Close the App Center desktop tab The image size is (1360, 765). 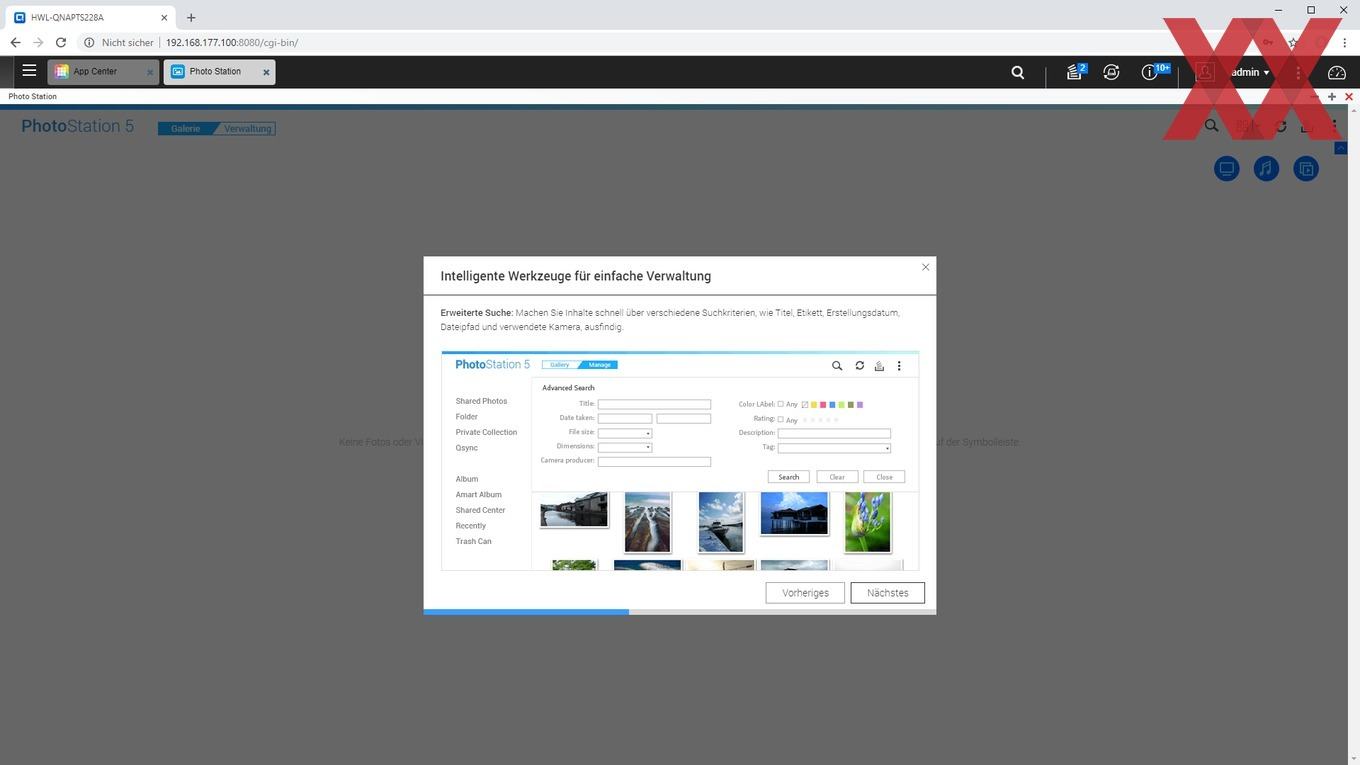(150, 72)
